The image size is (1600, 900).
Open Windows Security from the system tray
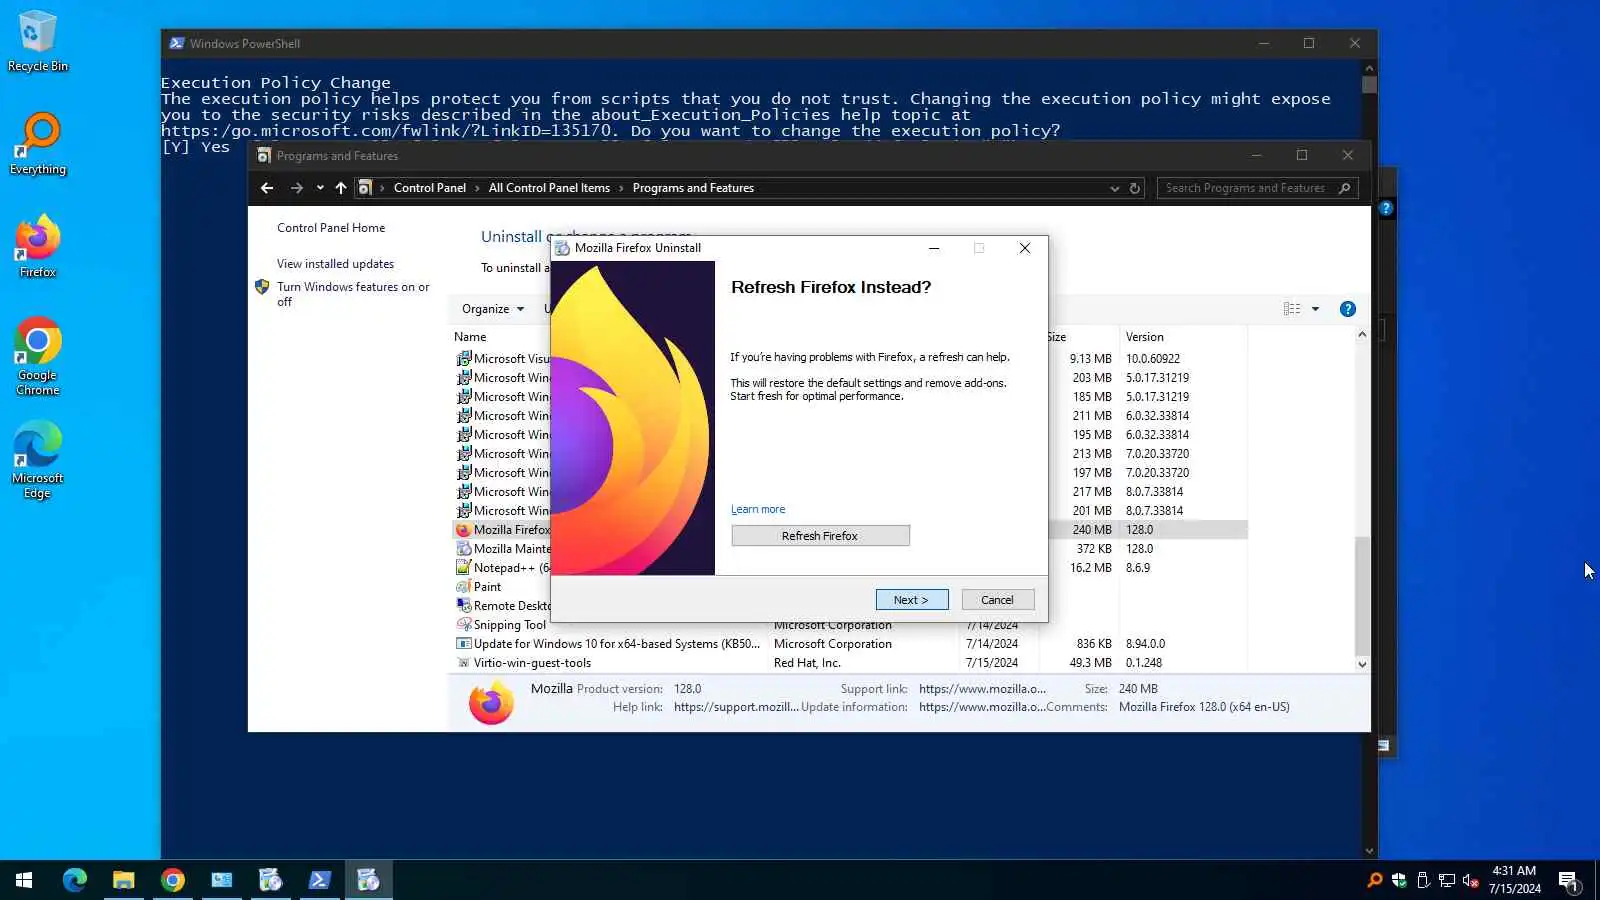tap(1399, 880)
